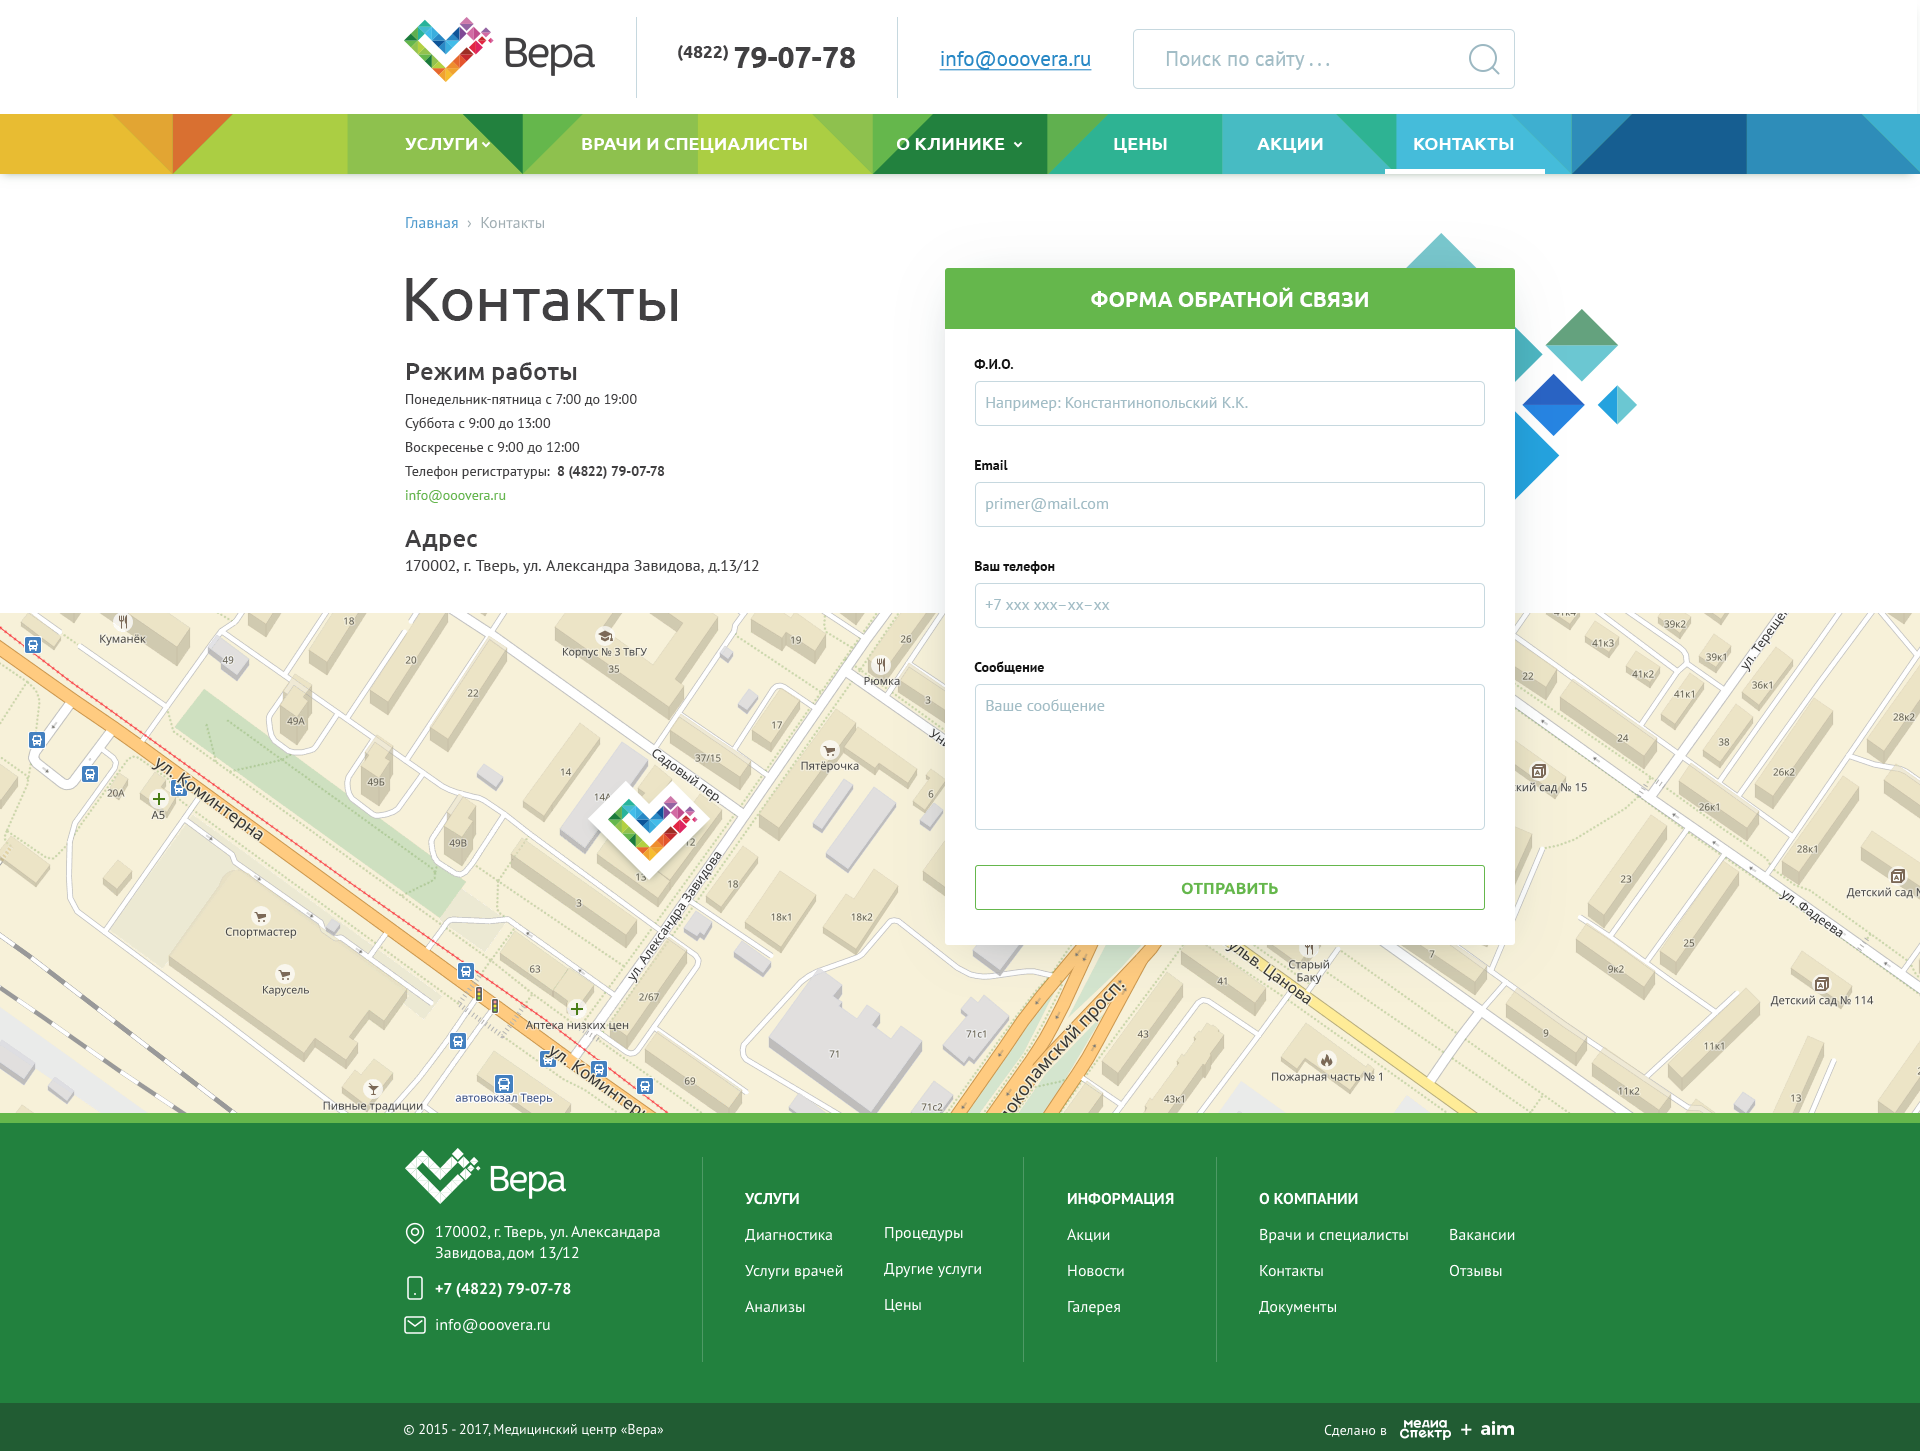Image resolution: width=1920 pixels, height=1451 pixels.
Task: Click the location pin icon in the footer
Action: coord(414,1233)
